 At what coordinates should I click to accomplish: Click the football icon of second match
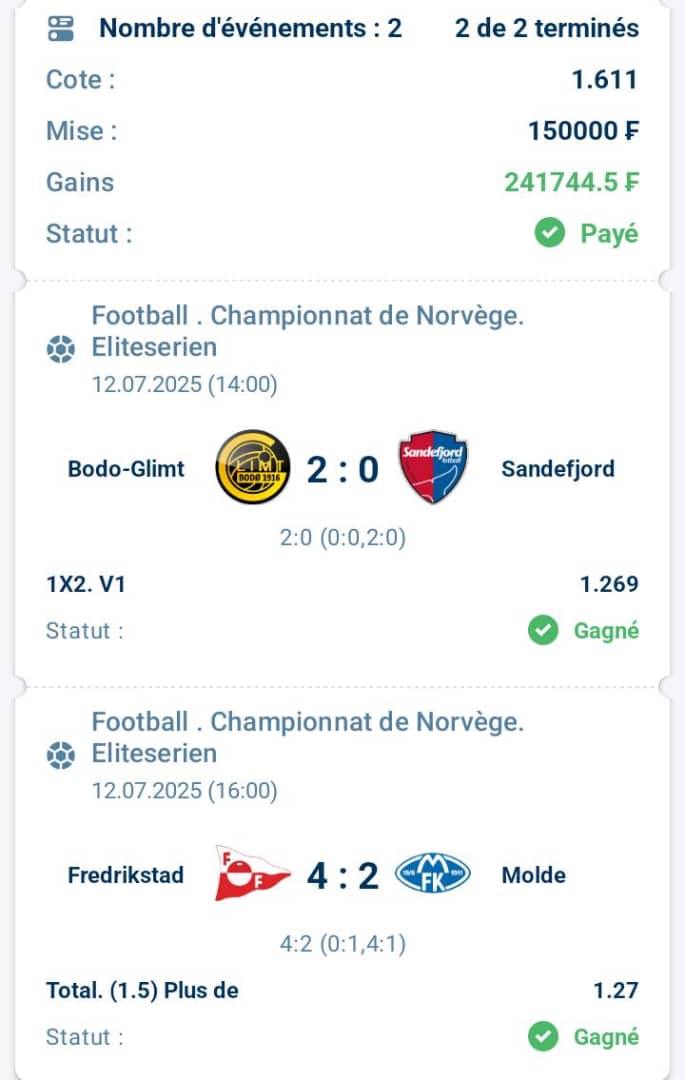point(61,755)
